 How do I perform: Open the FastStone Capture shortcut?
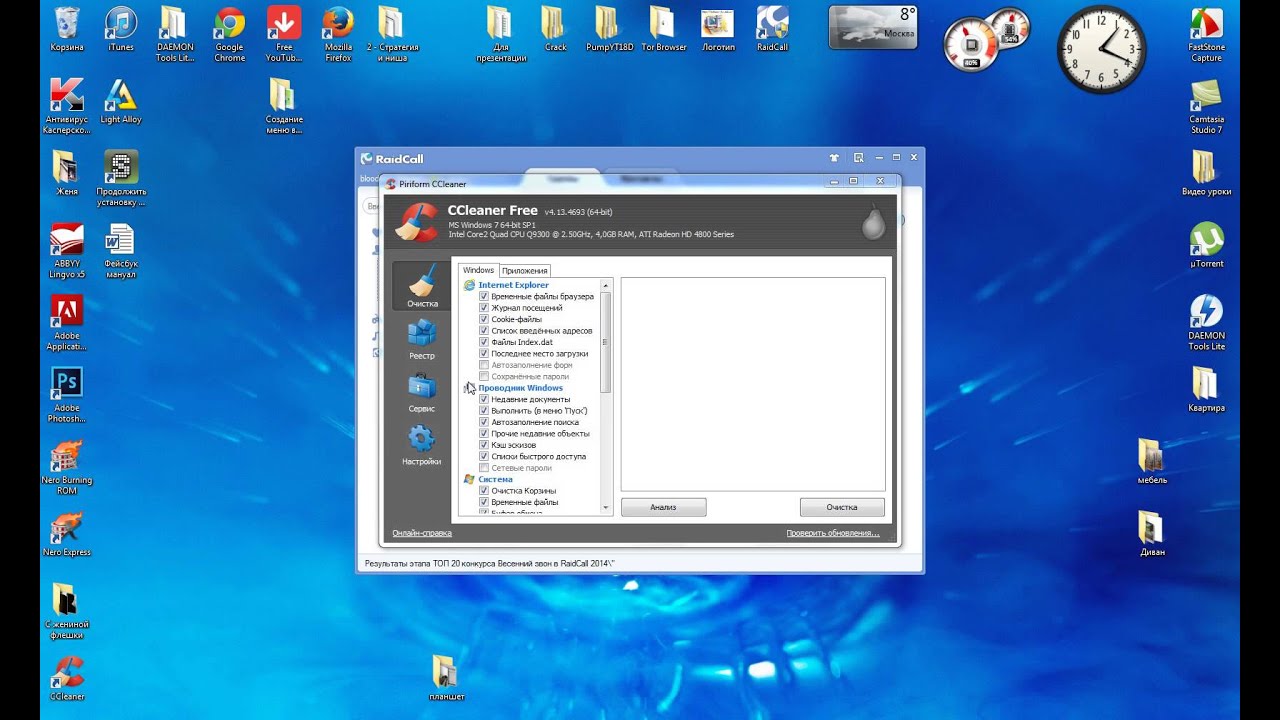tap(1206, 34)
